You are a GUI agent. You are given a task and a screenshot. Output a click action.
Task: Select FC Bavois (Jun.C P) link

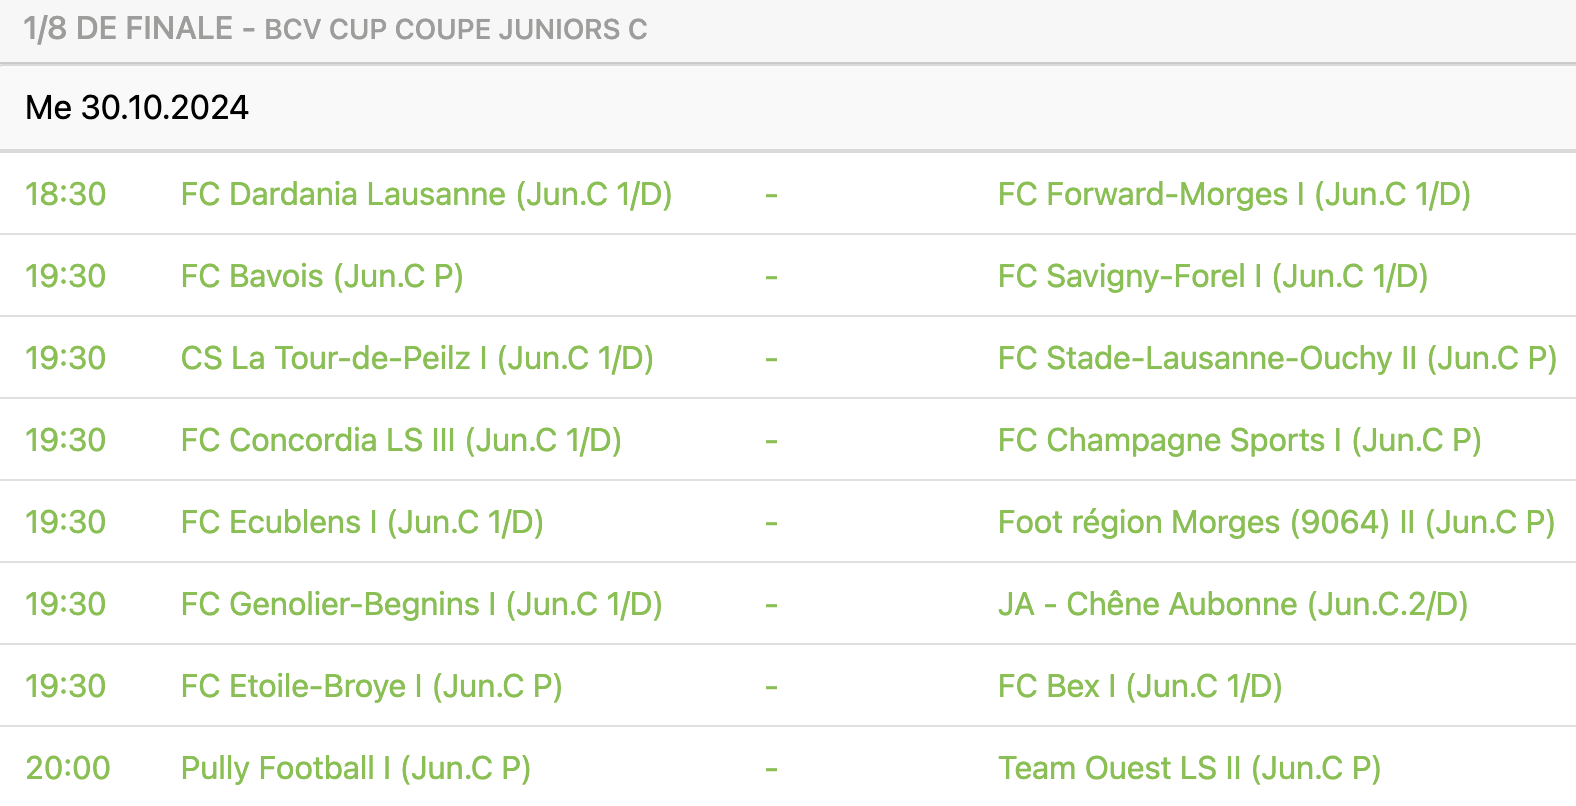322,276
